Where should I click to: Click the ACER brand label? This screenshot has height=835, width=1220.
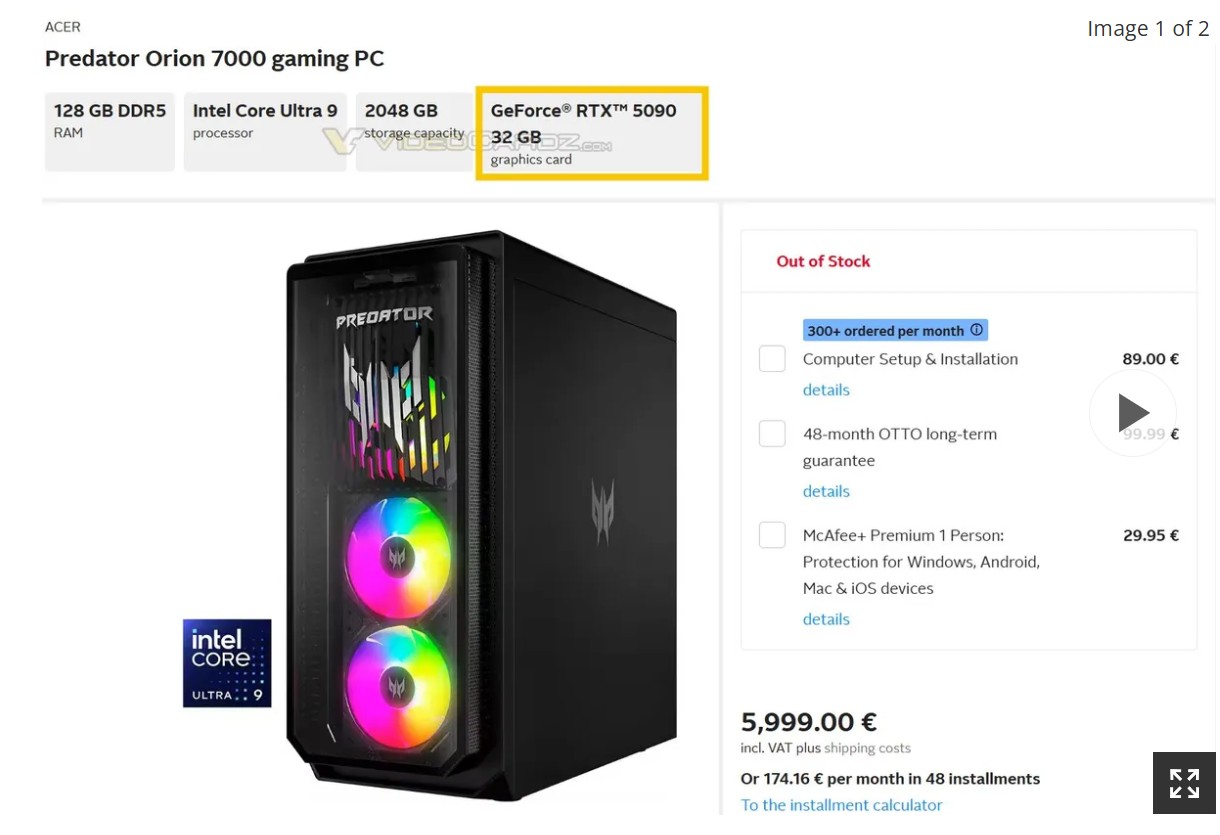click(62, 27)
